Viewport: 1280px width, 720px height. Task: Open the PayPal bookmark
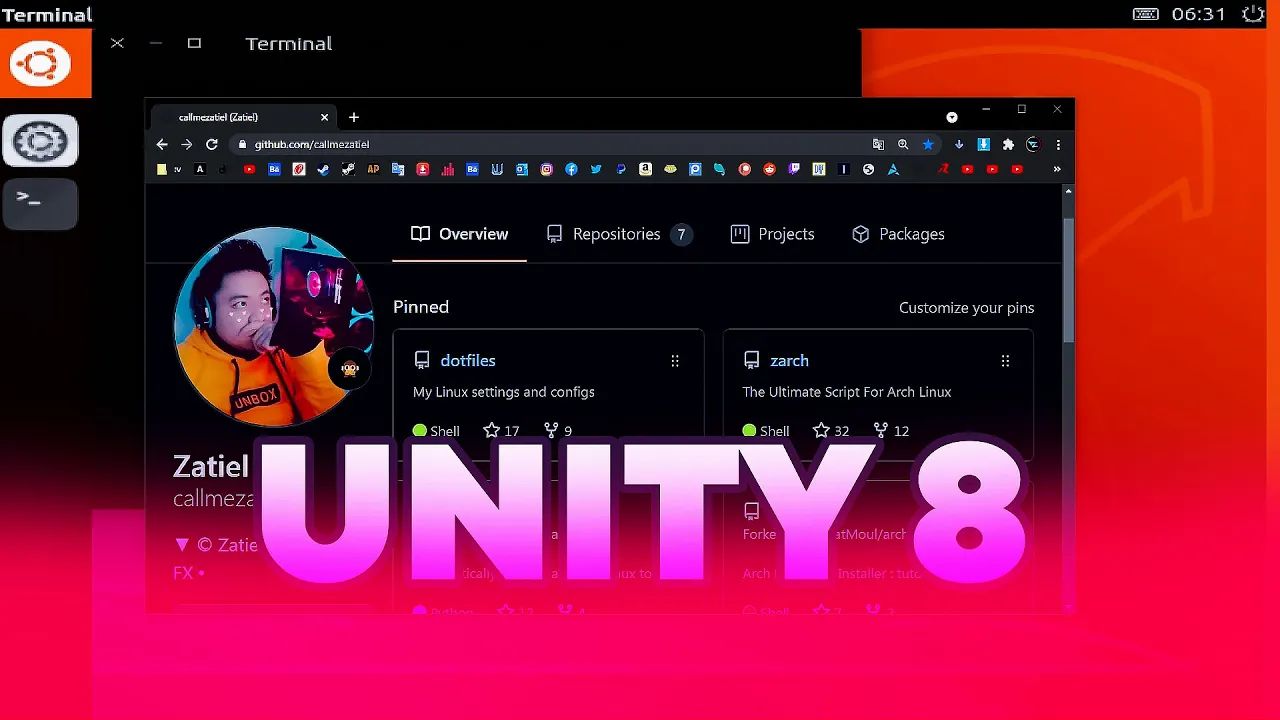pos(621,169)
